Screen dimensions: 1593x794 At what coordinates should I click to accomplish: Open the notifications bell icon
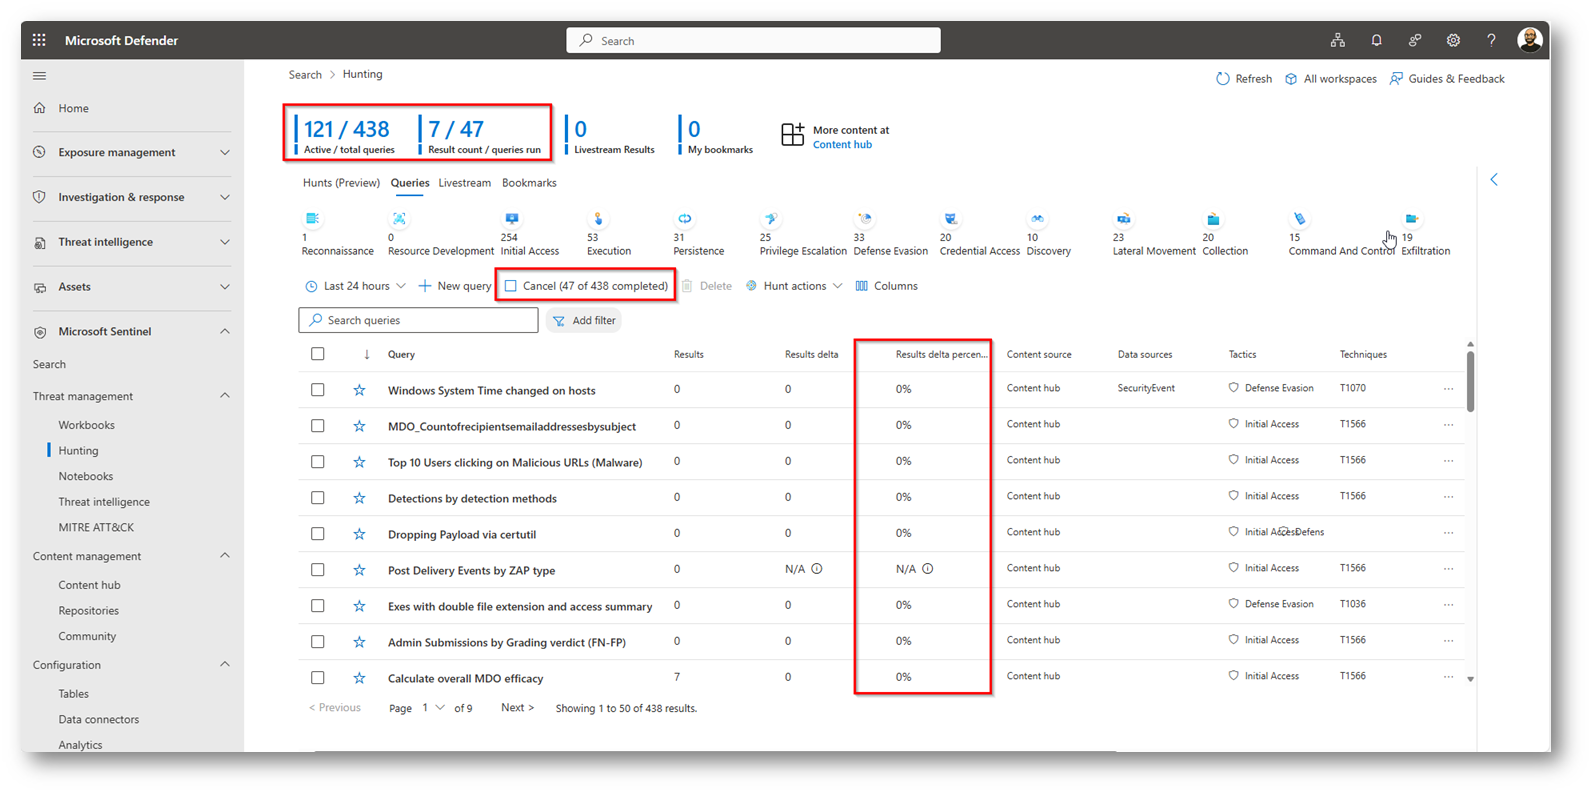[1376, 40]
